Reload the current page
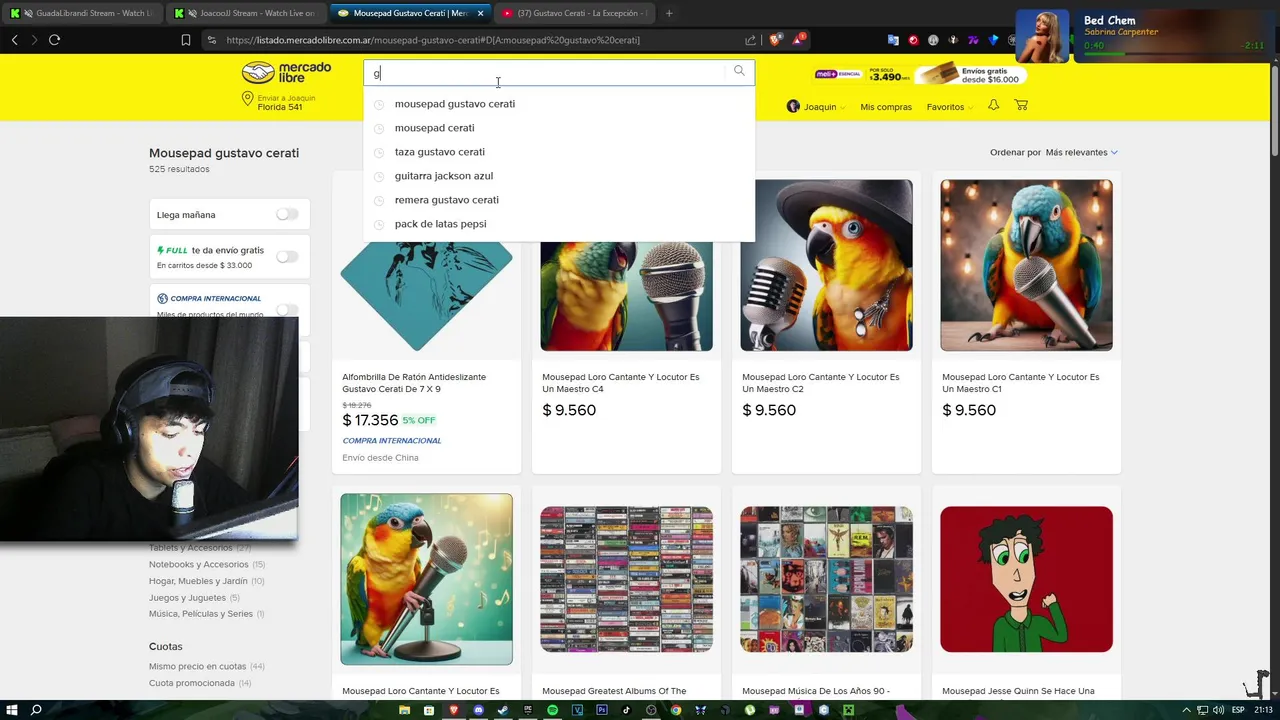Screen dimensions: 1280x720 point(54,40)
